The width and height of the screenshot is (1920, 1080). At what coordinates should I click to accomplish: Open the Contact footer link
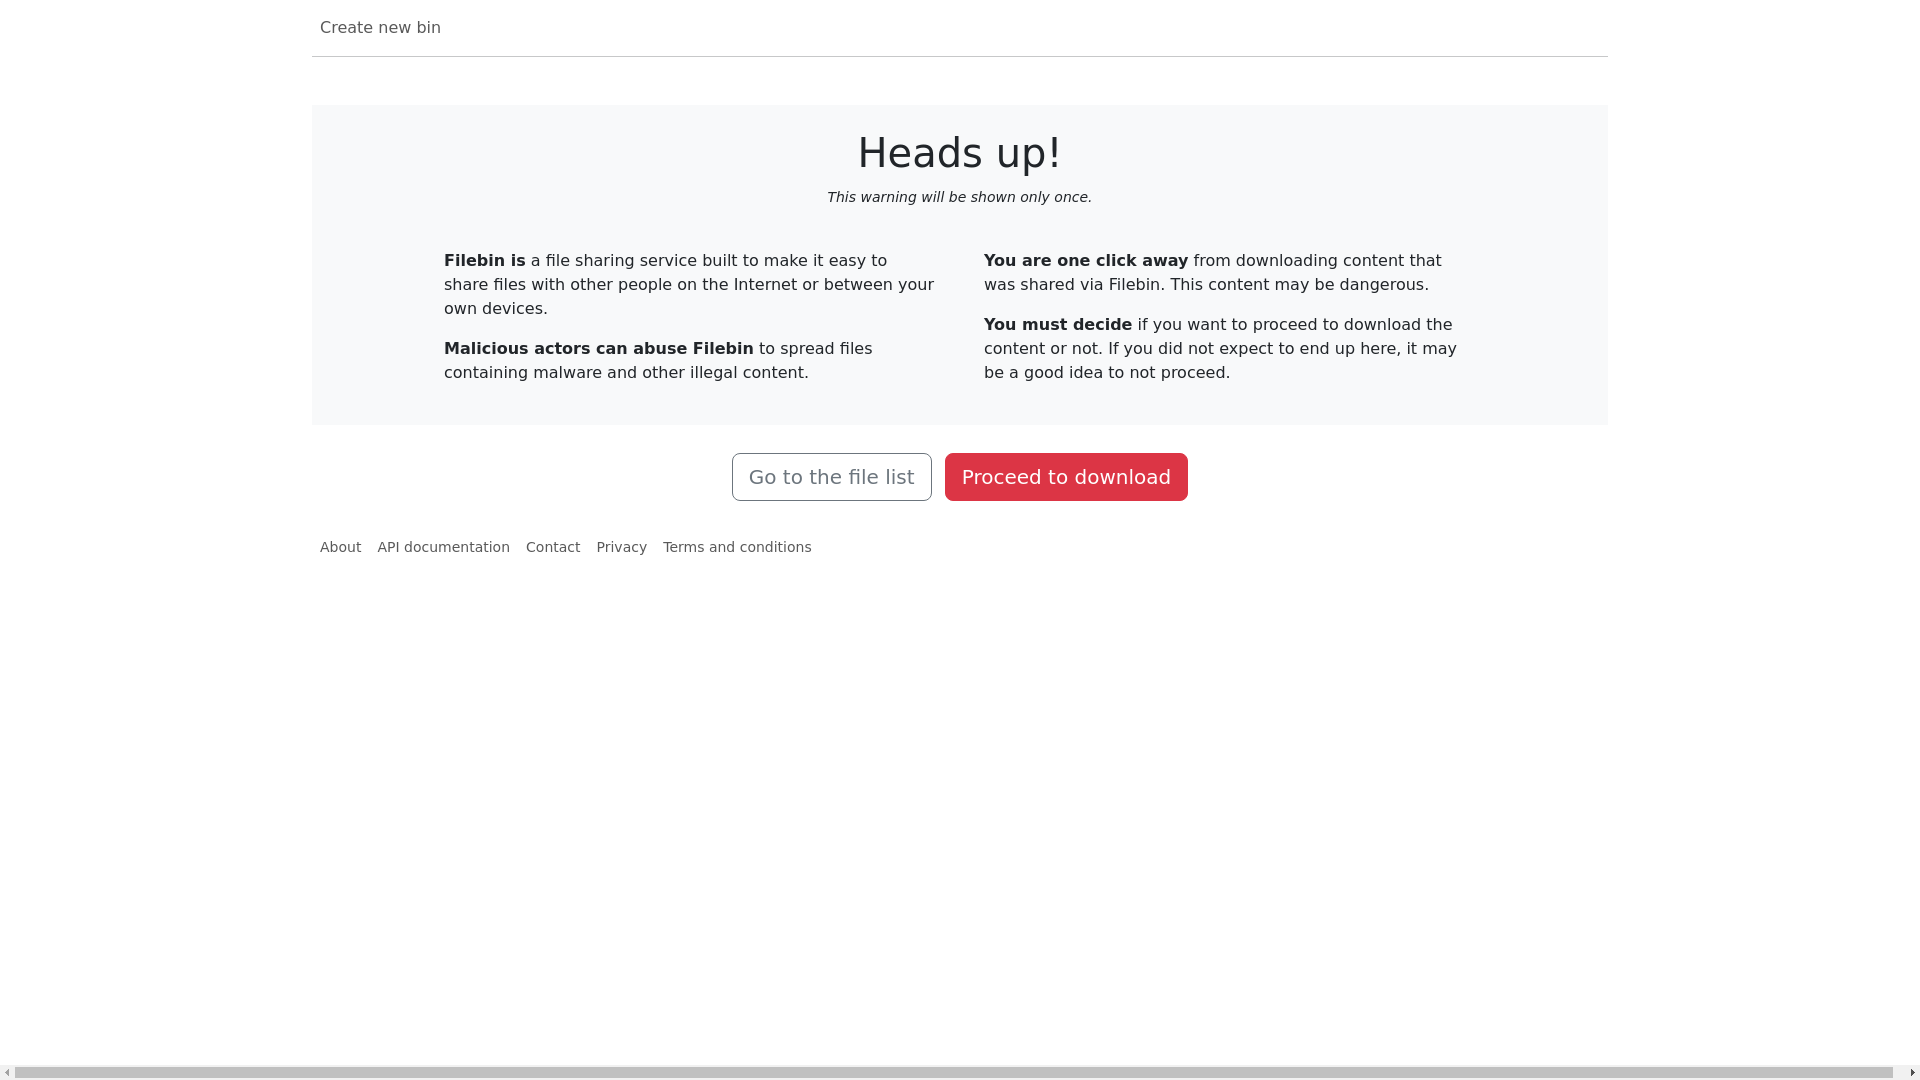pyautogui.click(x=553, y=547)
